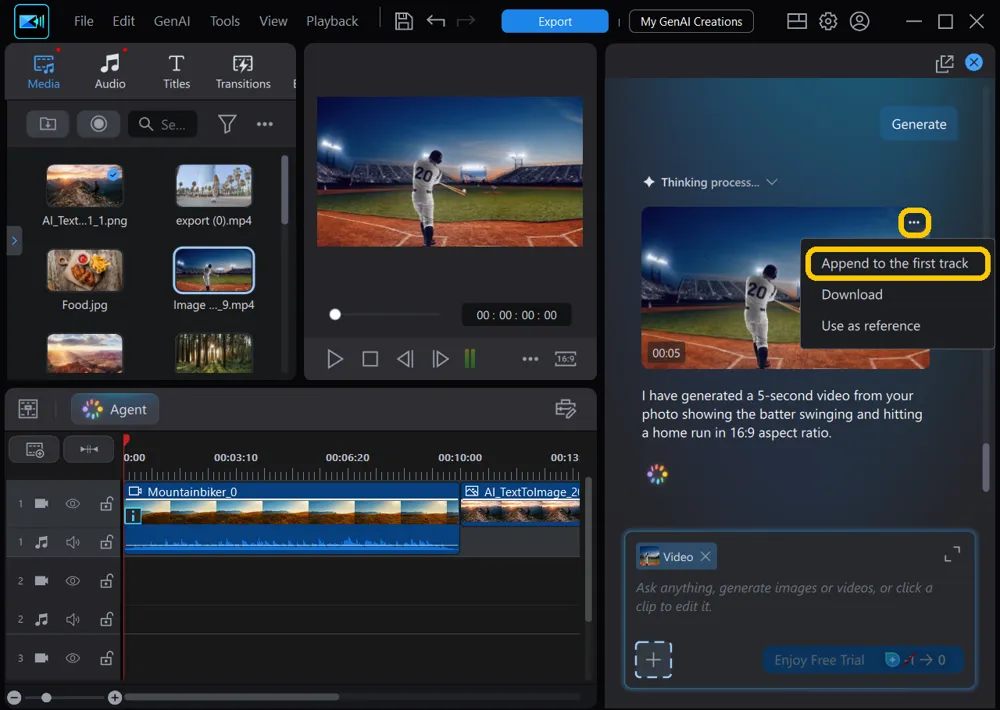Viewport: 1000px width, 710px height.
Task: Click the Agent button above timeline
Action: point(115,410)
